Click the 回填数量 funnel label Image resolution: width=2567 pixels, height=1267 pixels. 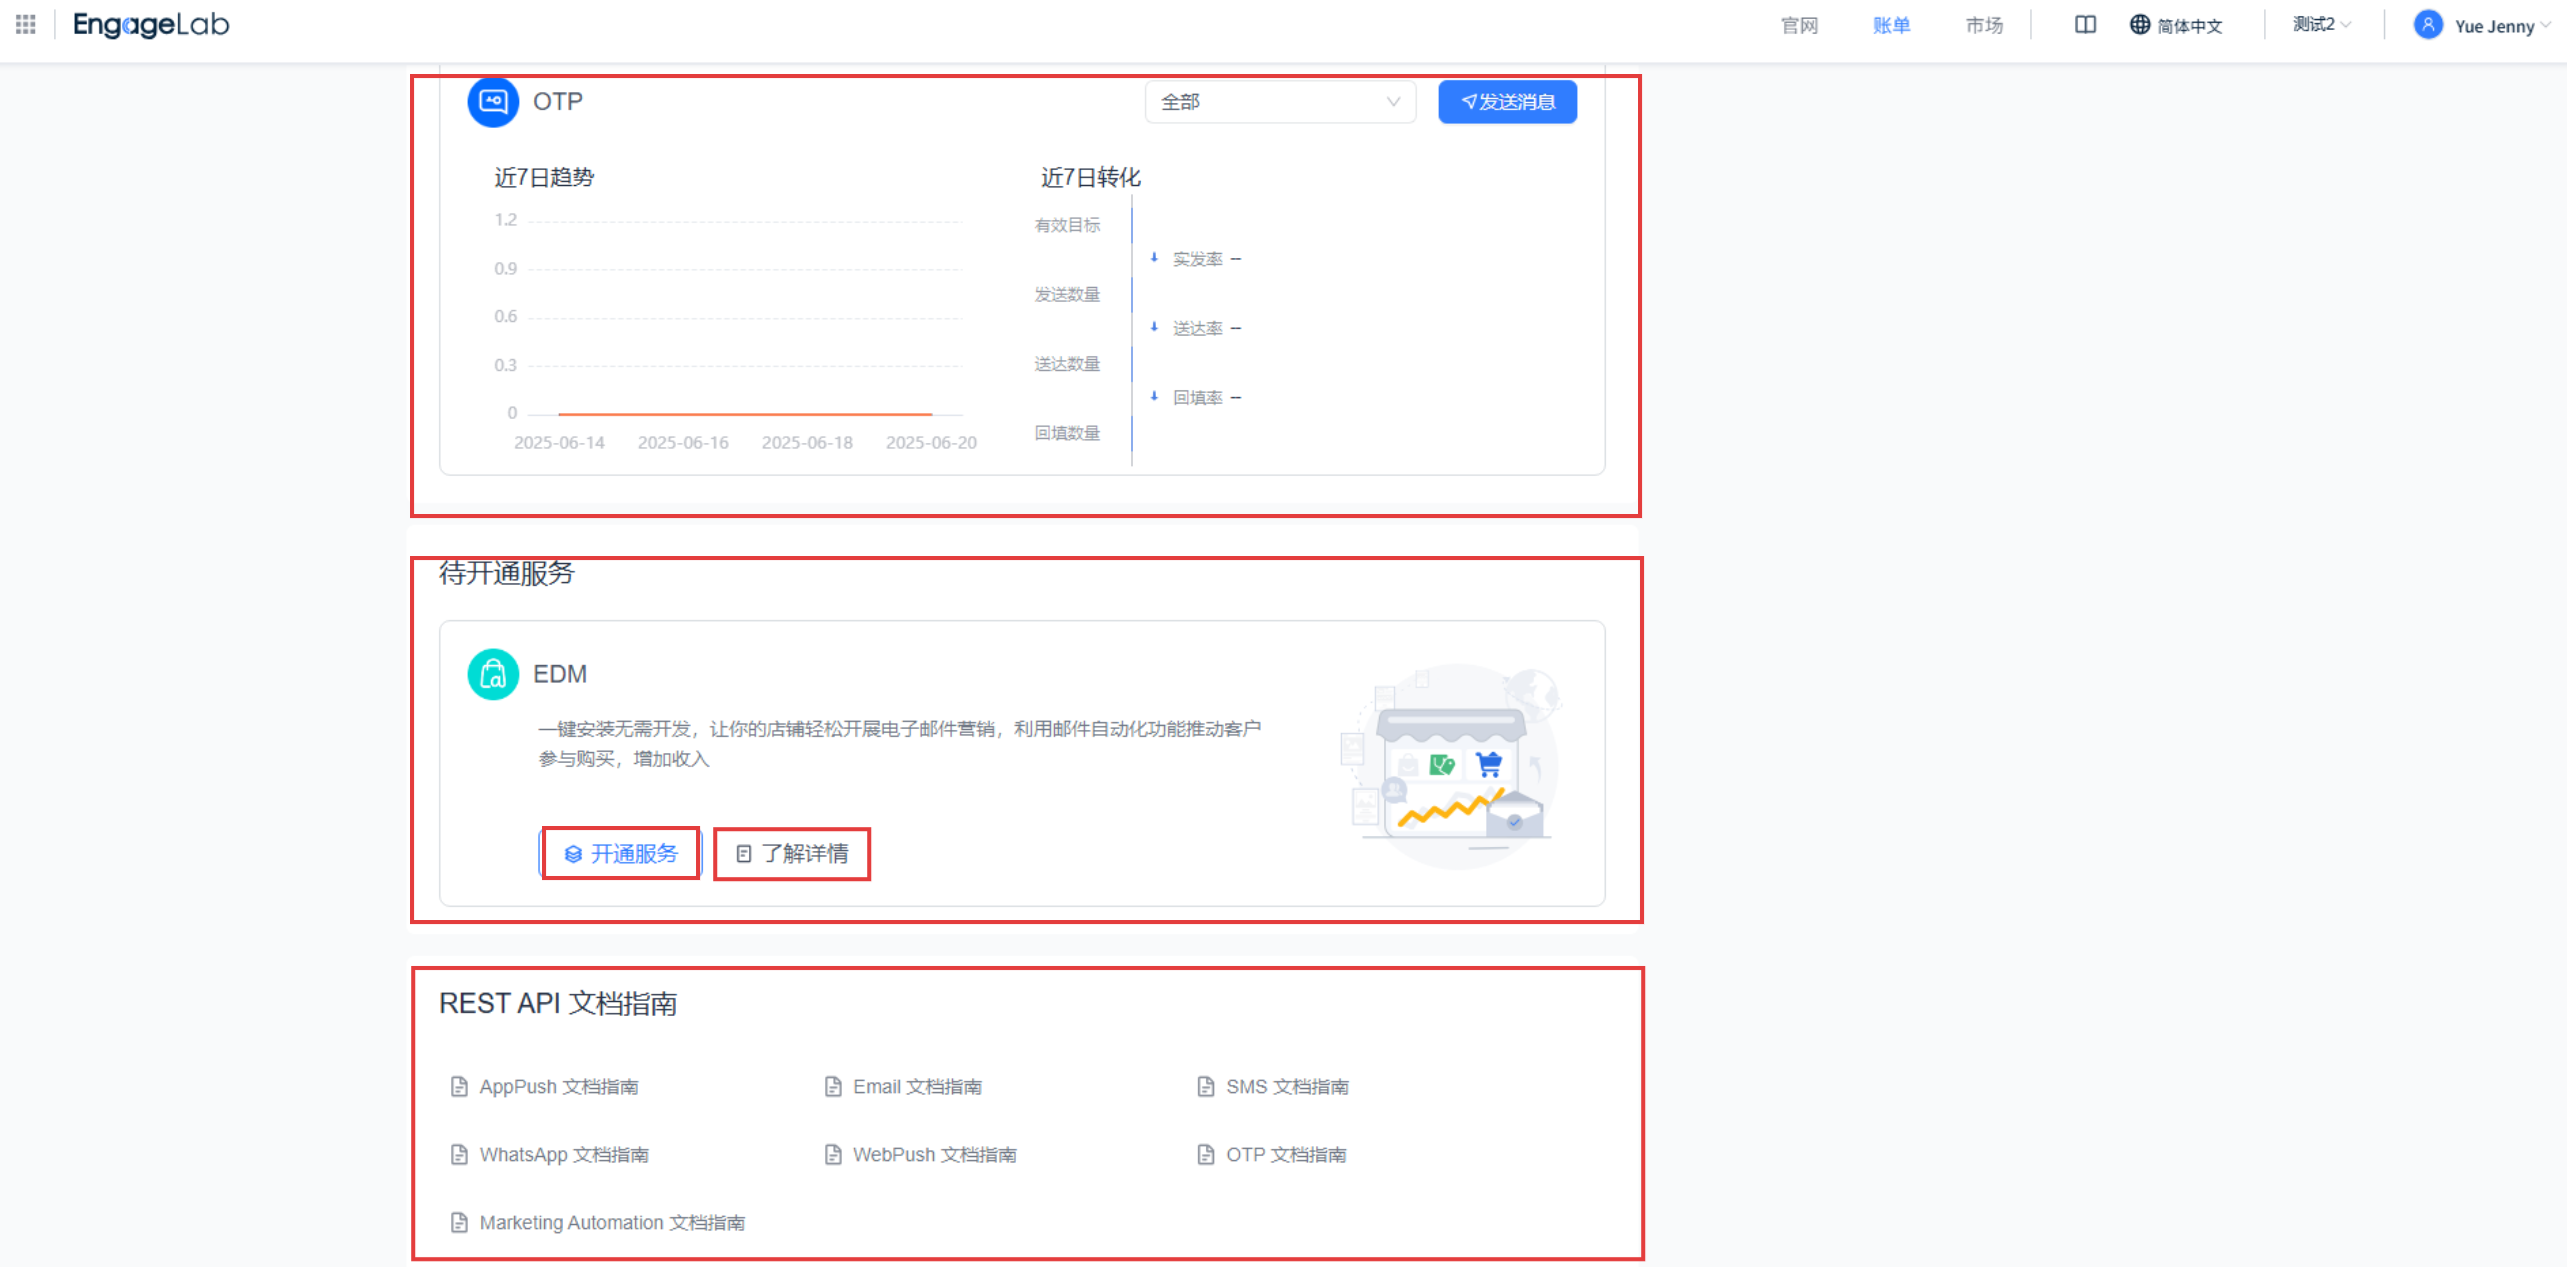pyautogui.click(x=1067, y=433)
